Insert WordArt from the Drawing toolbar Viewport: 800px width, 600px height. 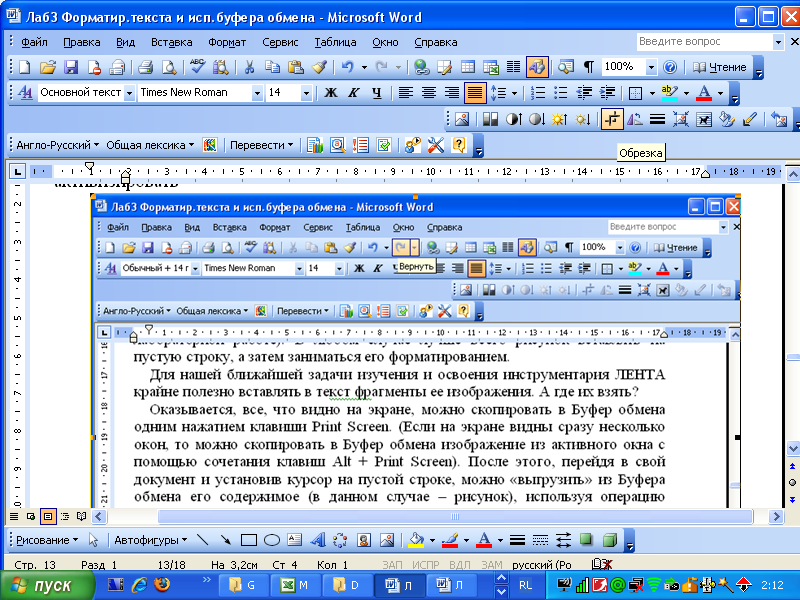[x=318, y=540]
